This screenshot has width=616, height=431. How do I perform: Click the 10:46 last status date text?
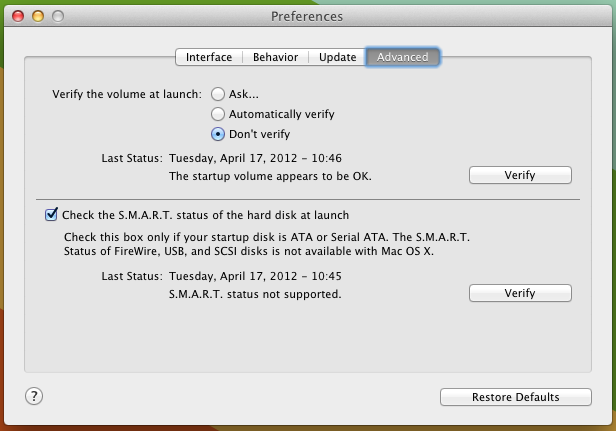point(255,158)
